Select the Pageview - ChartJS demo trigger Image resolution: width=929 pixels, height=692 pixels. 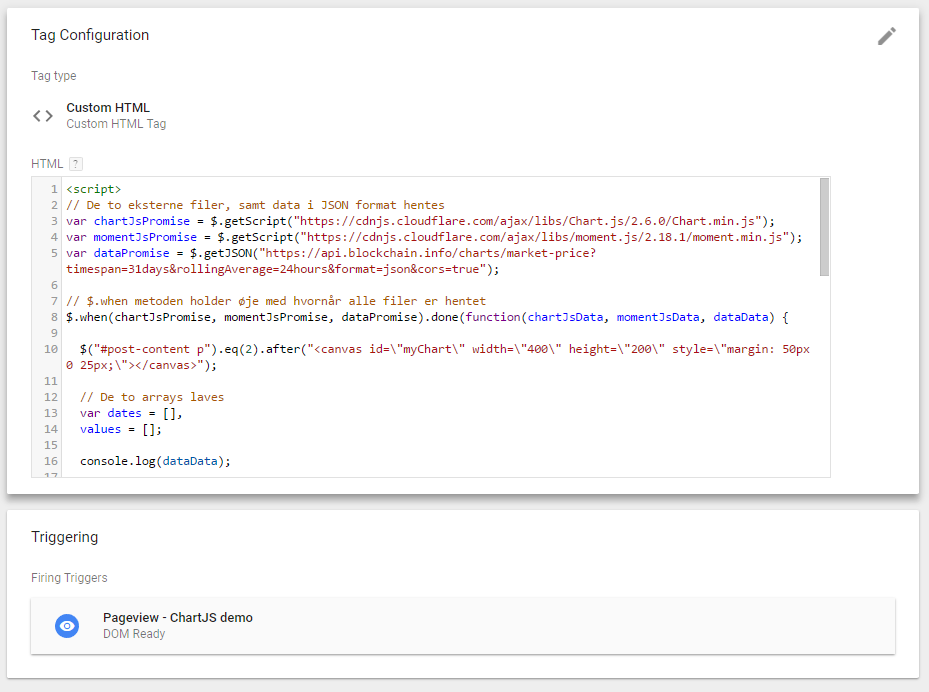[x=177, y=618]
